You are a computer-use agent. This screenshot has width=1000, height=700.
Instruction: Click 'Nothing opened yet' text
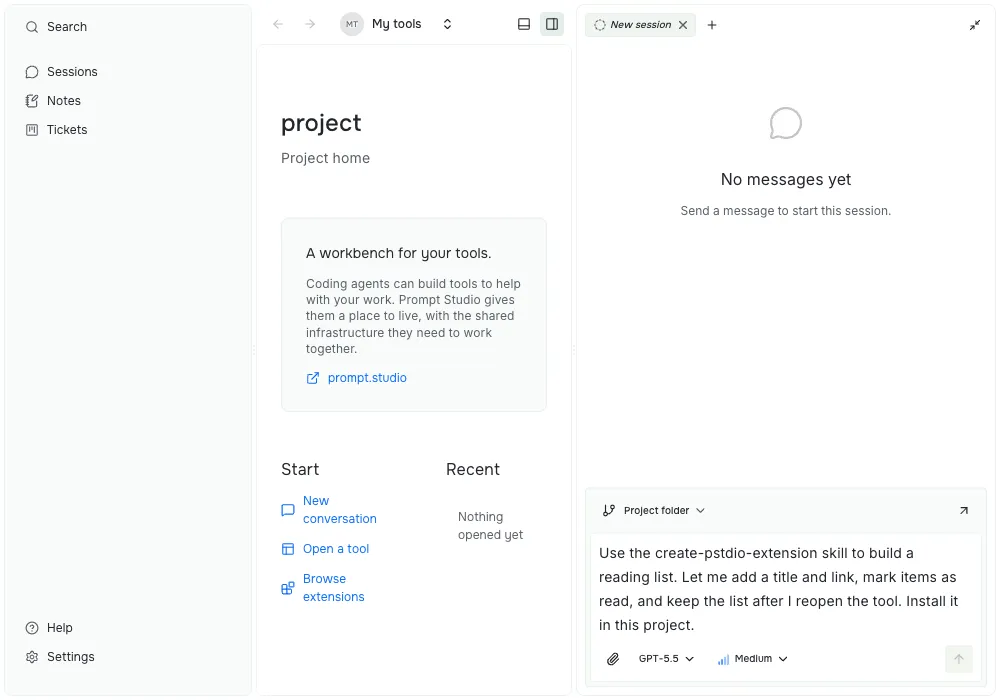click(x=490, y=526)
